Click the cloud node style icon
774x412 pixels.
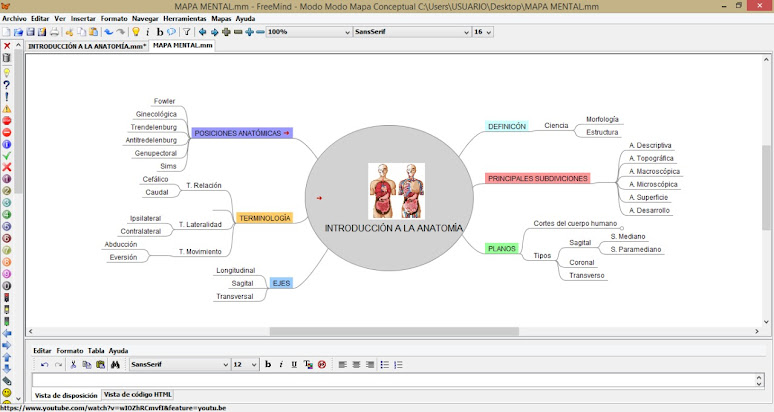pyautogui.click(x=171, y=32)
